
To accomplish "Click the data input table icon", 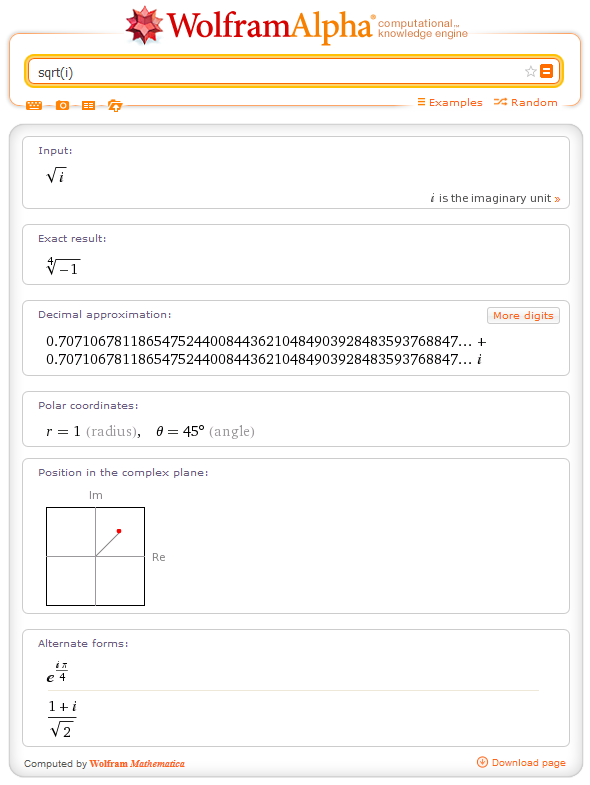I will tap(89, 105).
